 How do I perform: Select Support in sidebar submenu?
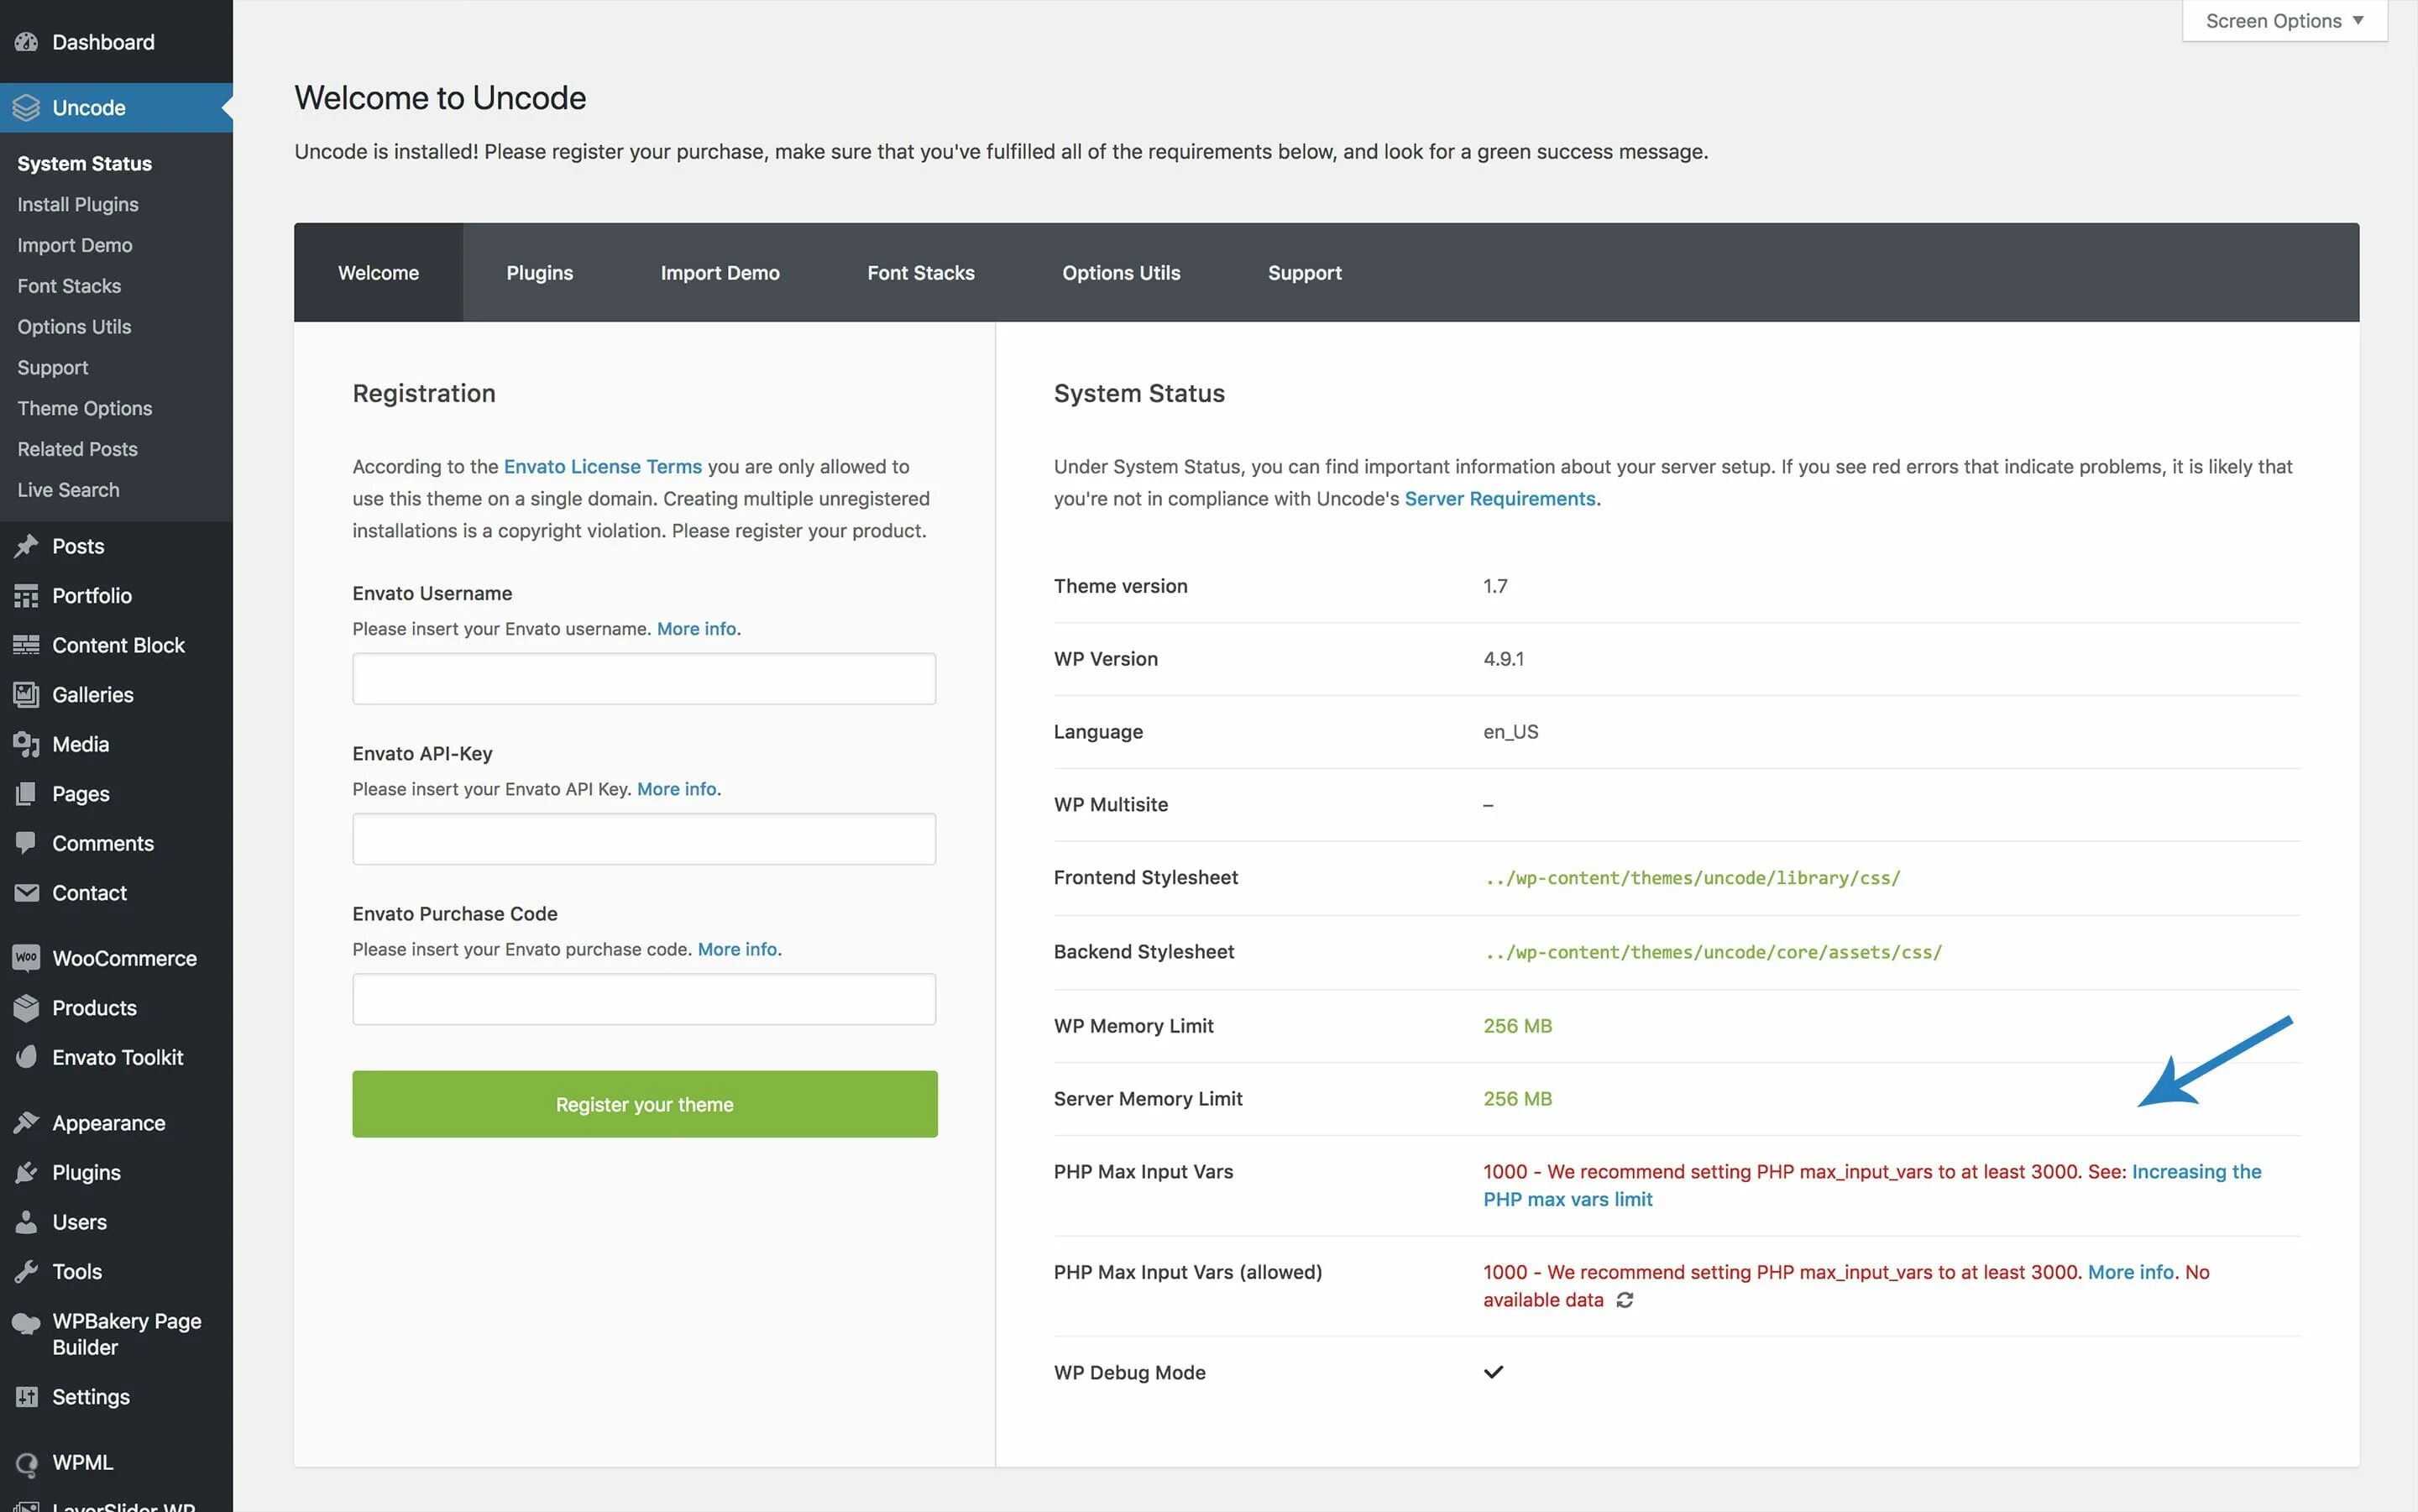coord(53,368)
